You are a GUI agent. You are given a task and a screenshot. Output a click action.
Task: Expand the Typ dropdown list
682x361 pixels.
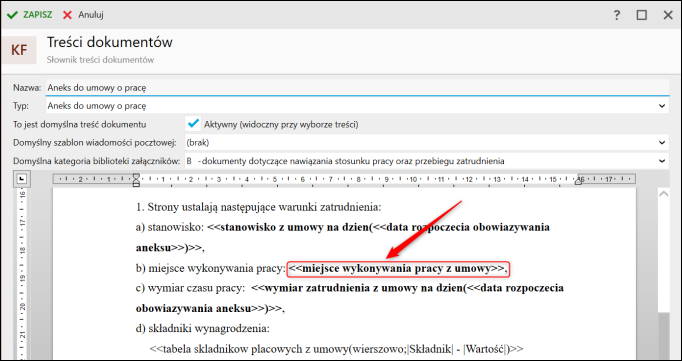pyautogui.click(x=662, y=106)
